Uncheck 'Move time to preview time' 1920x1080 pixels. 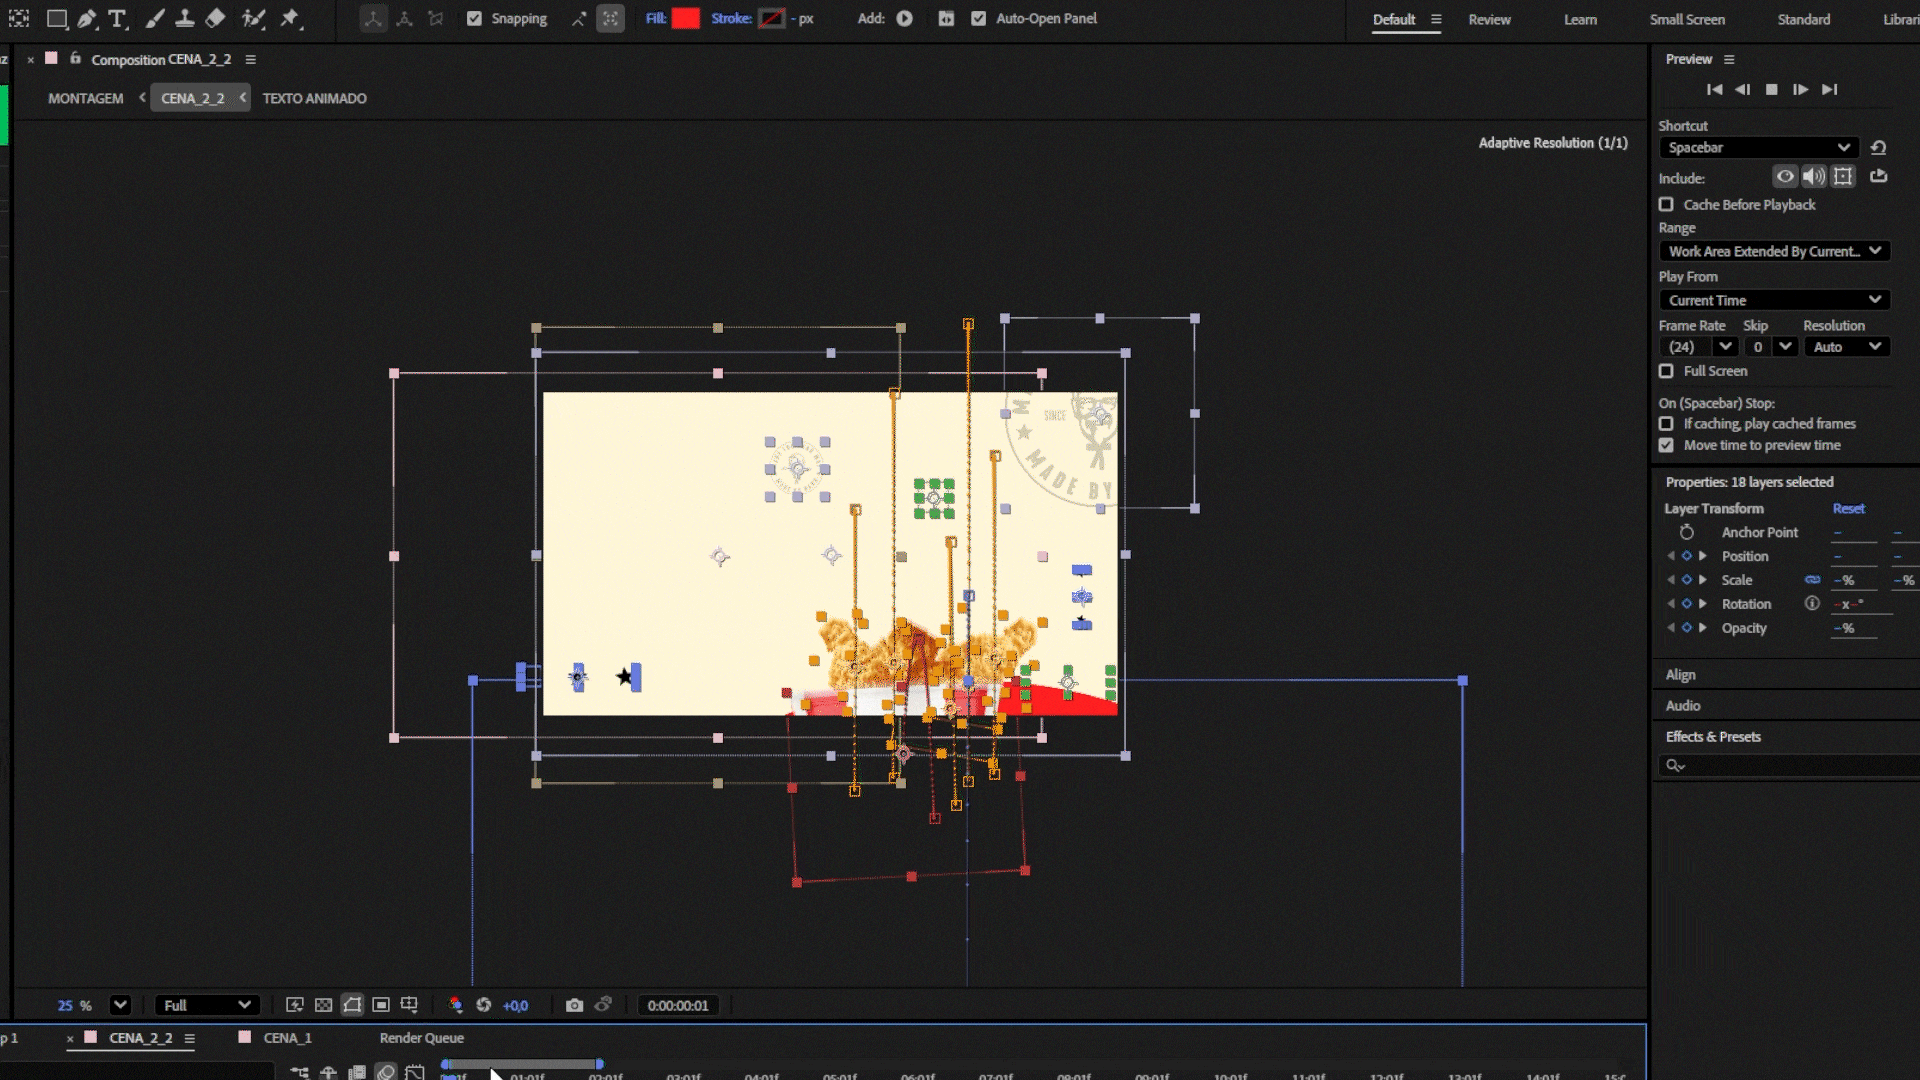(1666, 445)
